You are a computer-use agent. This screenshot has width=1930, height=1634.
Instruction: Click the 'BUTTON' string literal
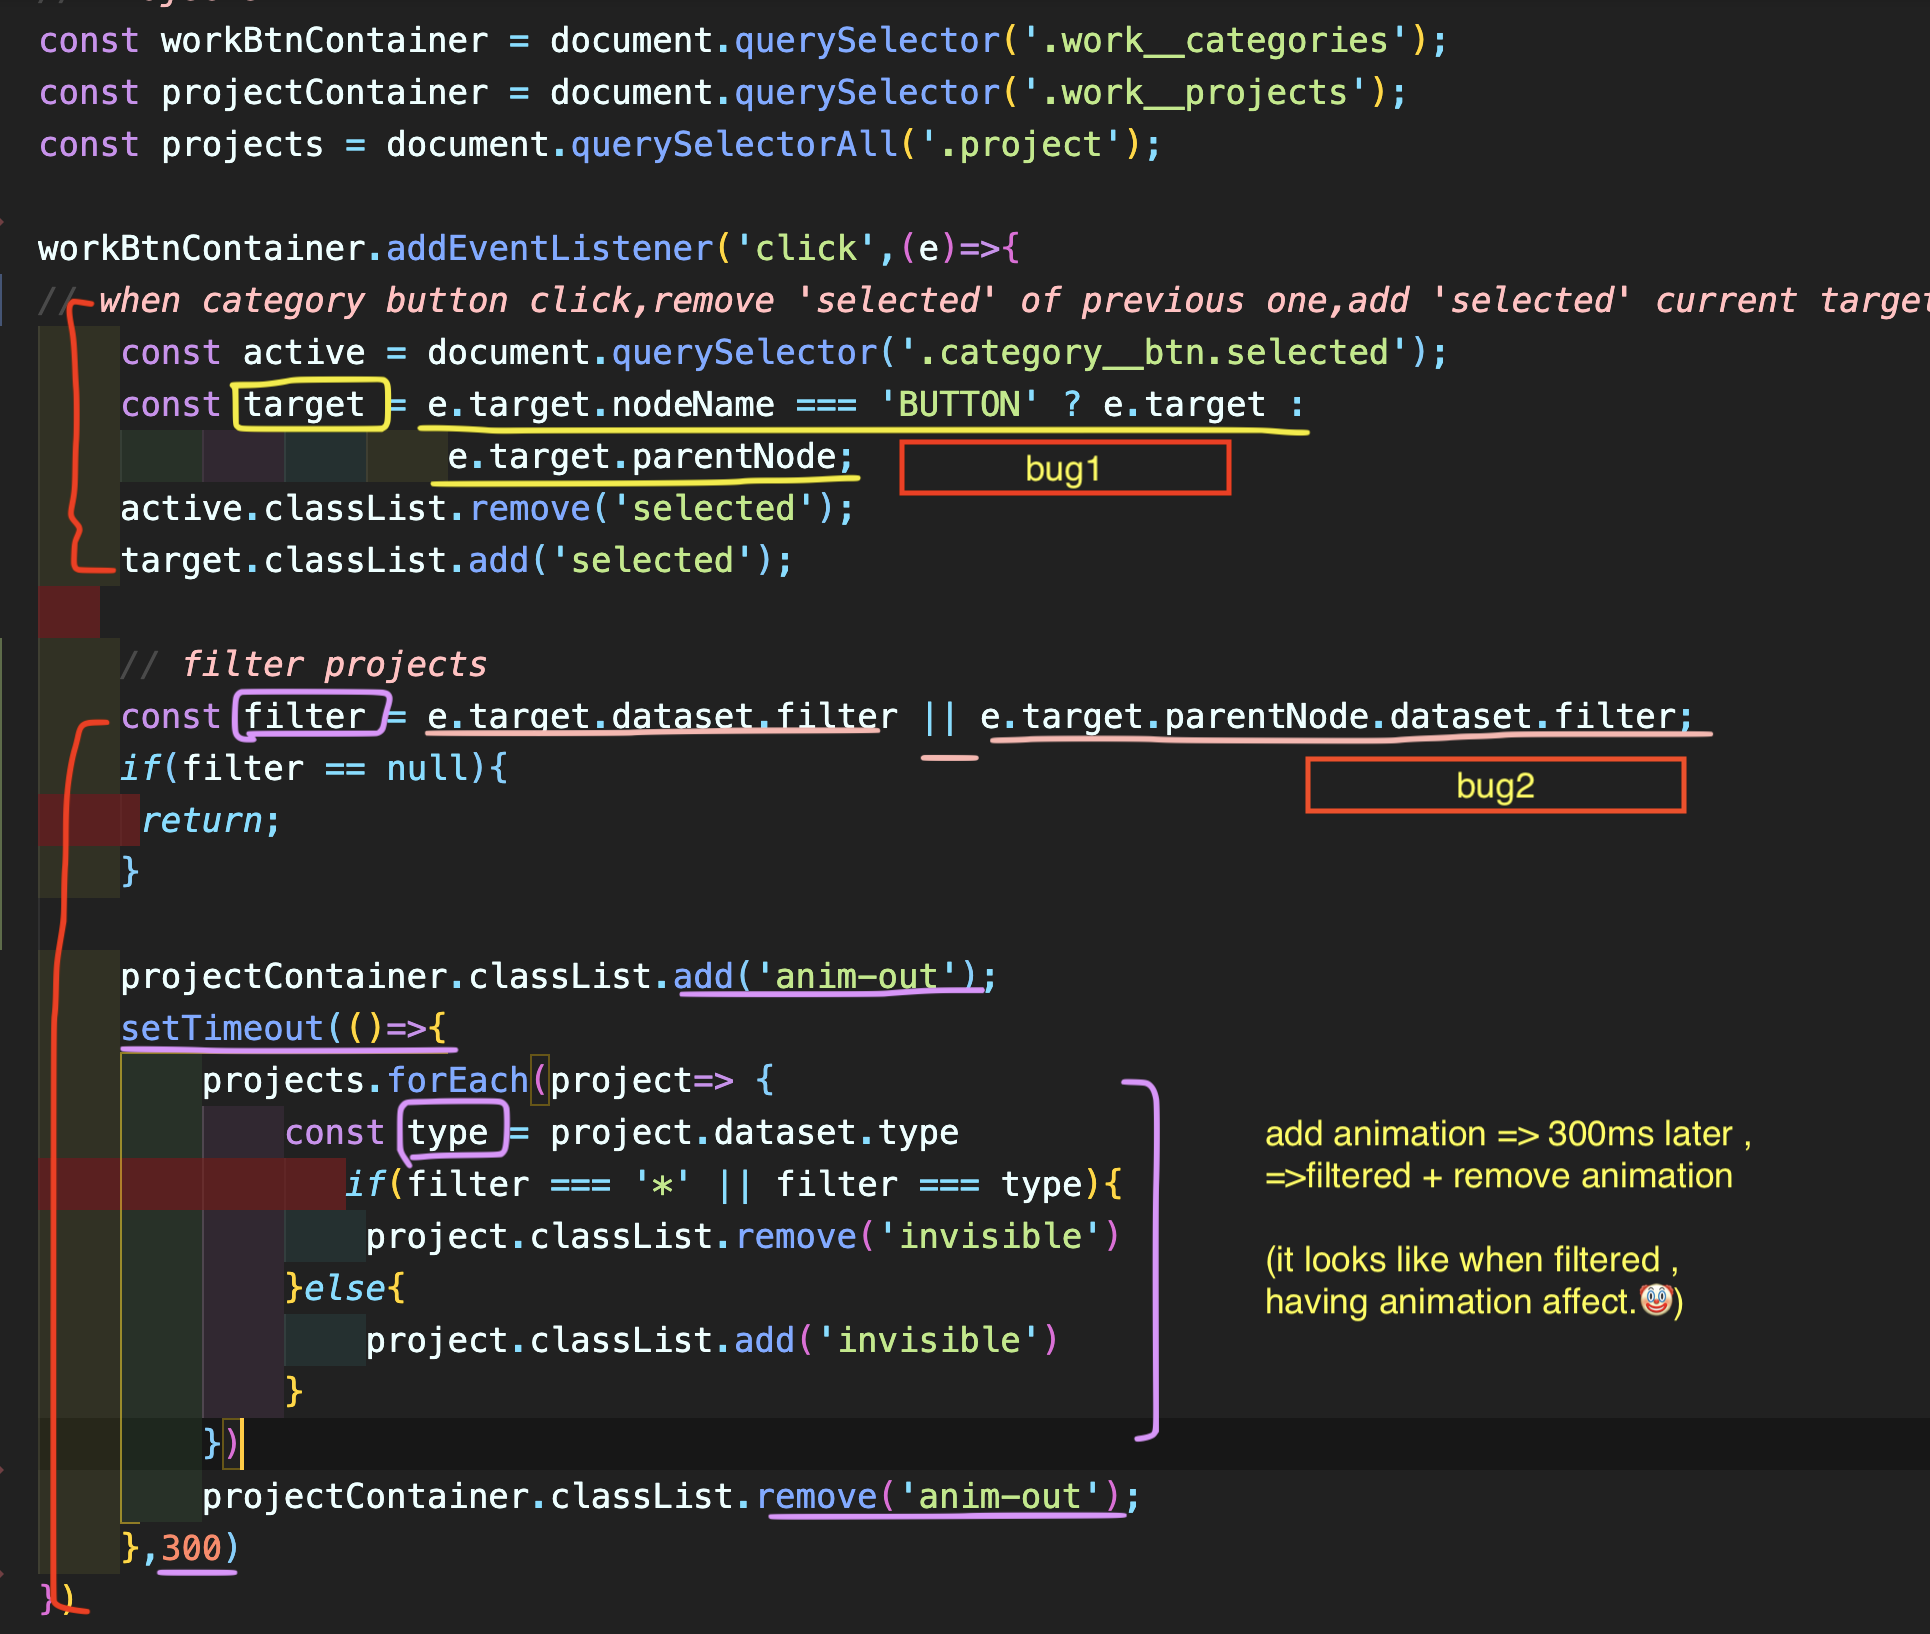tap(958, 404)
